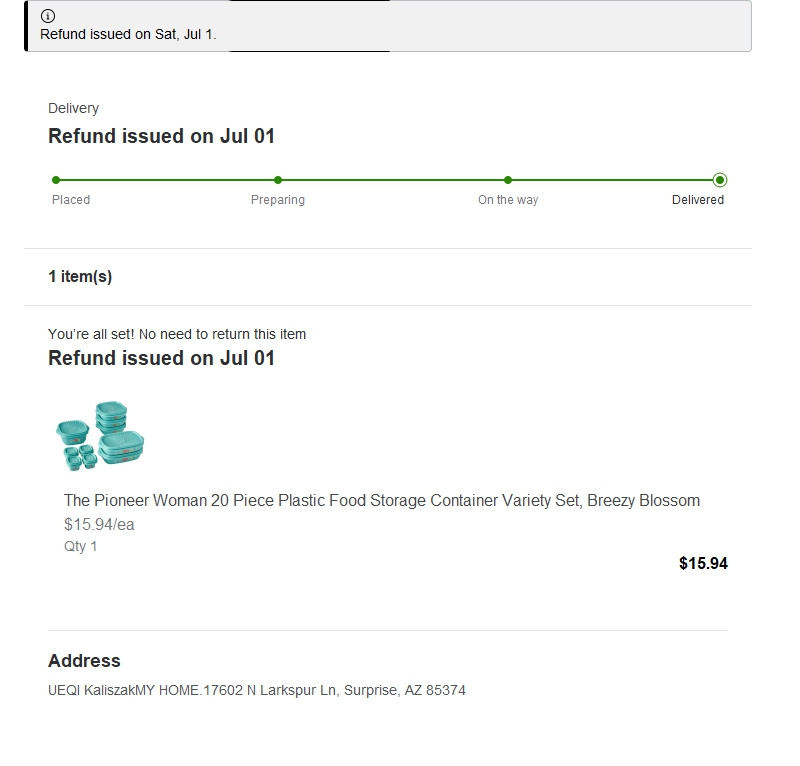The height and width of the screenshot is (766, 800).
Task: Click the On the way step dot
Action: click(x=508, y=180)
